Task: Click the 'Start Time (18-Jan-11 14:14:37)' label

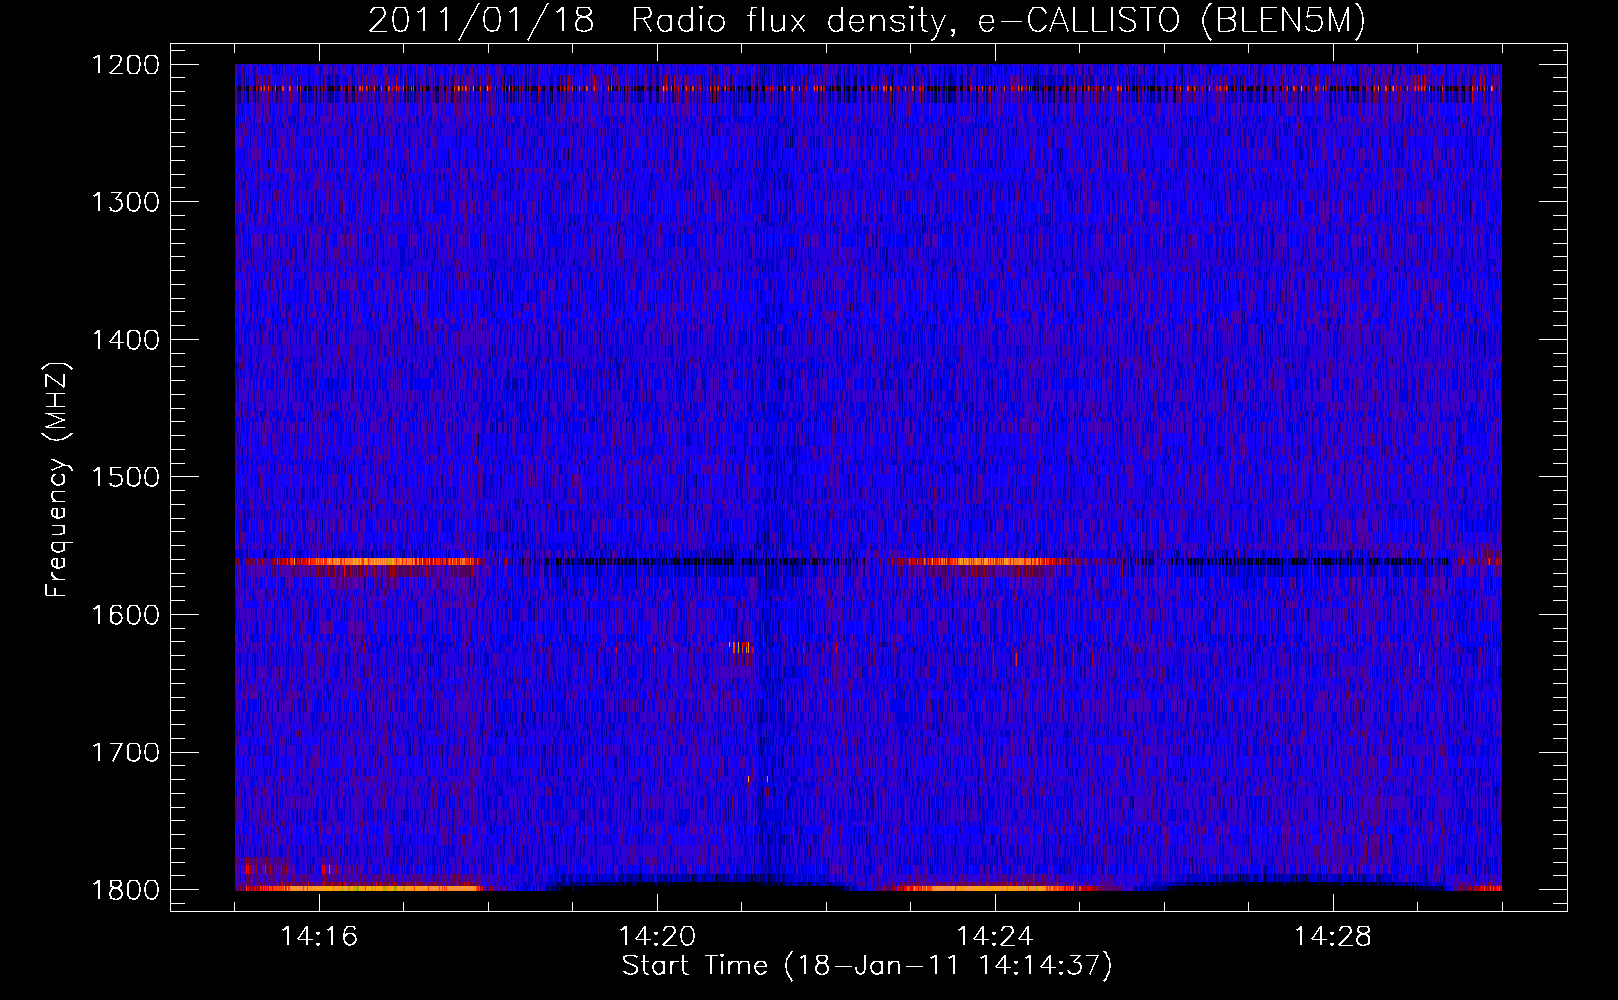Action: tap(867, 966)
